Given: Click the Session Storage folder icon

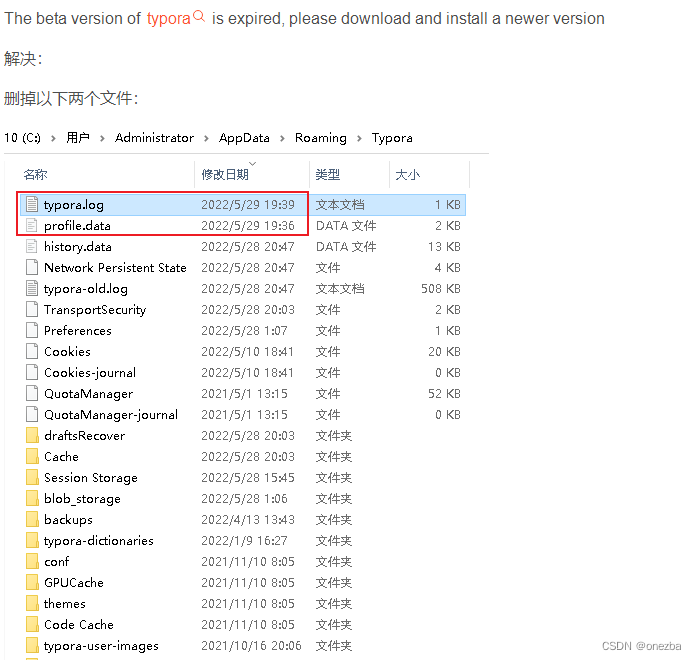Looking at the screenshot, I should click(32, 478).
